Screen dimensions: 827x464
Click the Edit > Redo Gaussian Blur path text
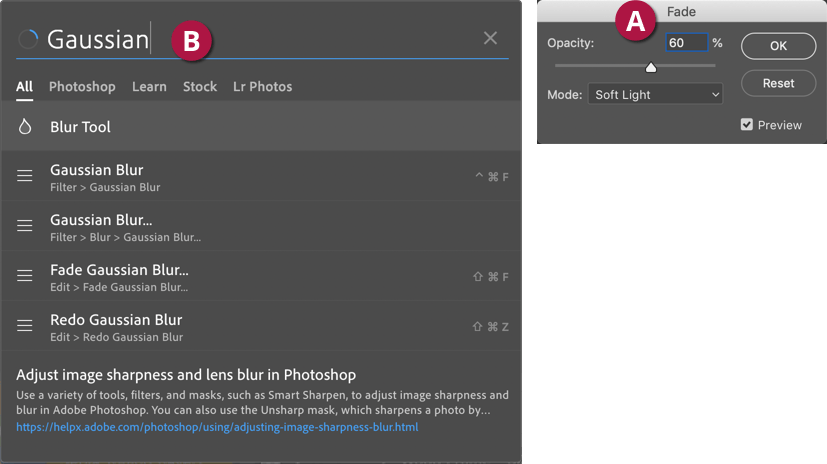point(117,337)
